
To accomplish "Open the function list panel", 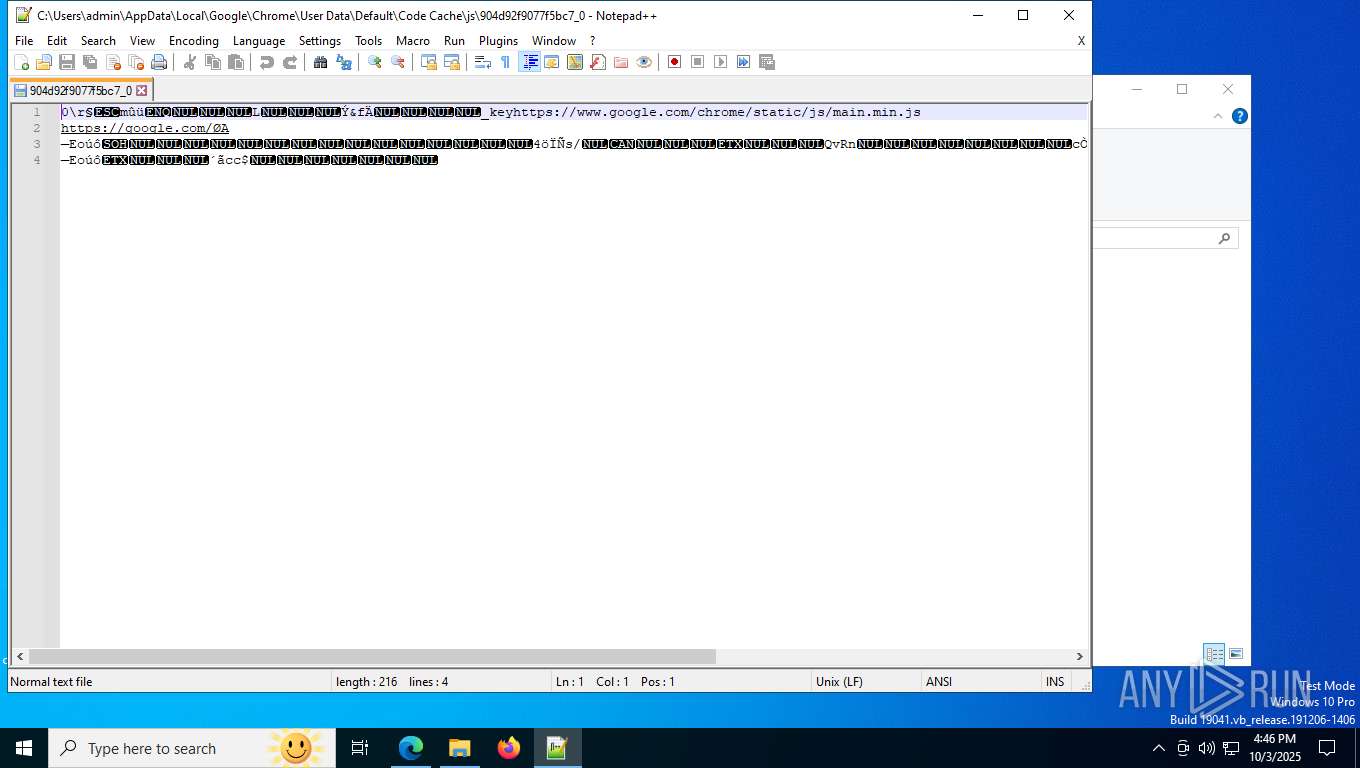I will tap(598, 62).
